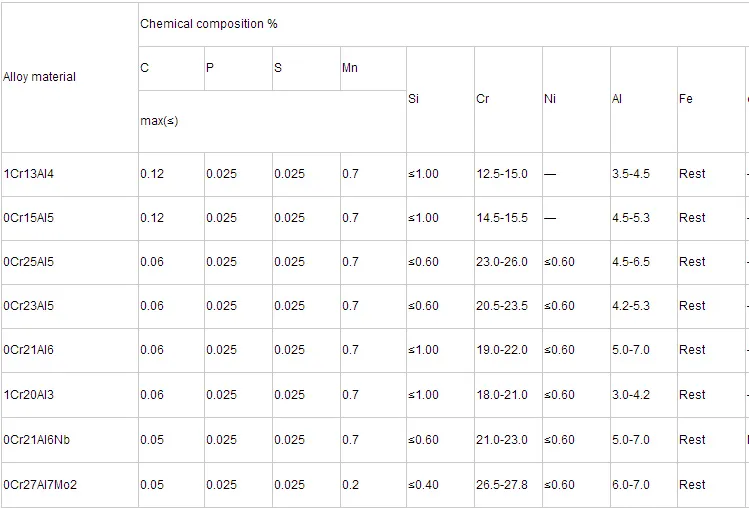The height and width of the screenshot is (509, 749).
Task: Click the 12.5-15.0 chromium value cell
Action: (502, 174)
